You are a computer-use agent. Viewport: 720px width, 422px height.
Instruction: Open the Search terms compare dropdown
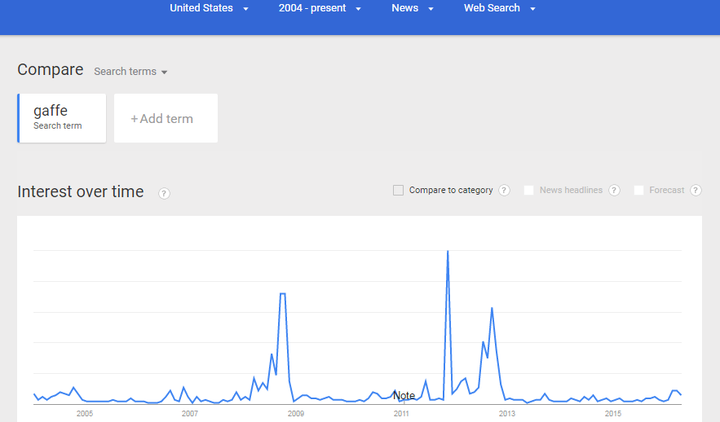tap(131, 72)
